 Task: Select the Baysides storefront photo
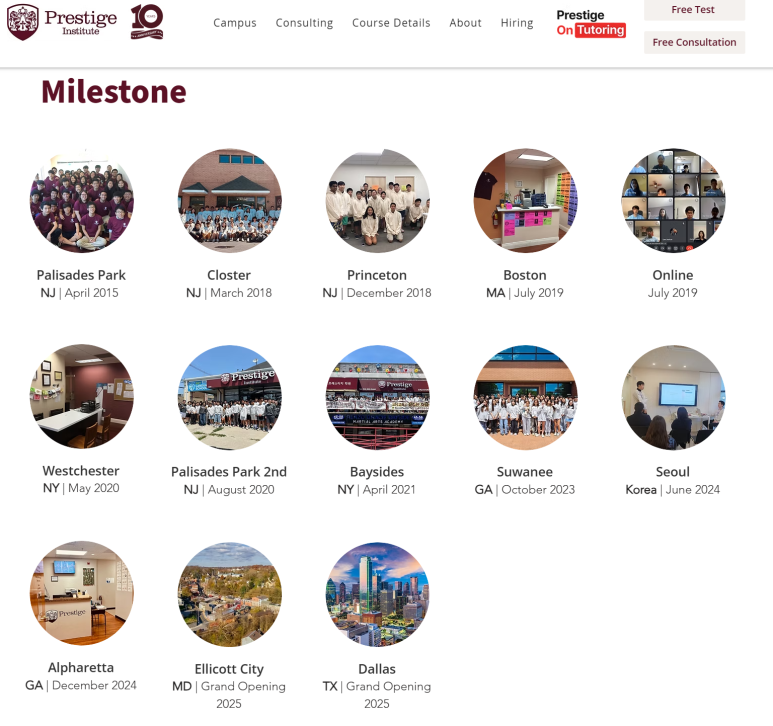point(378,397)
